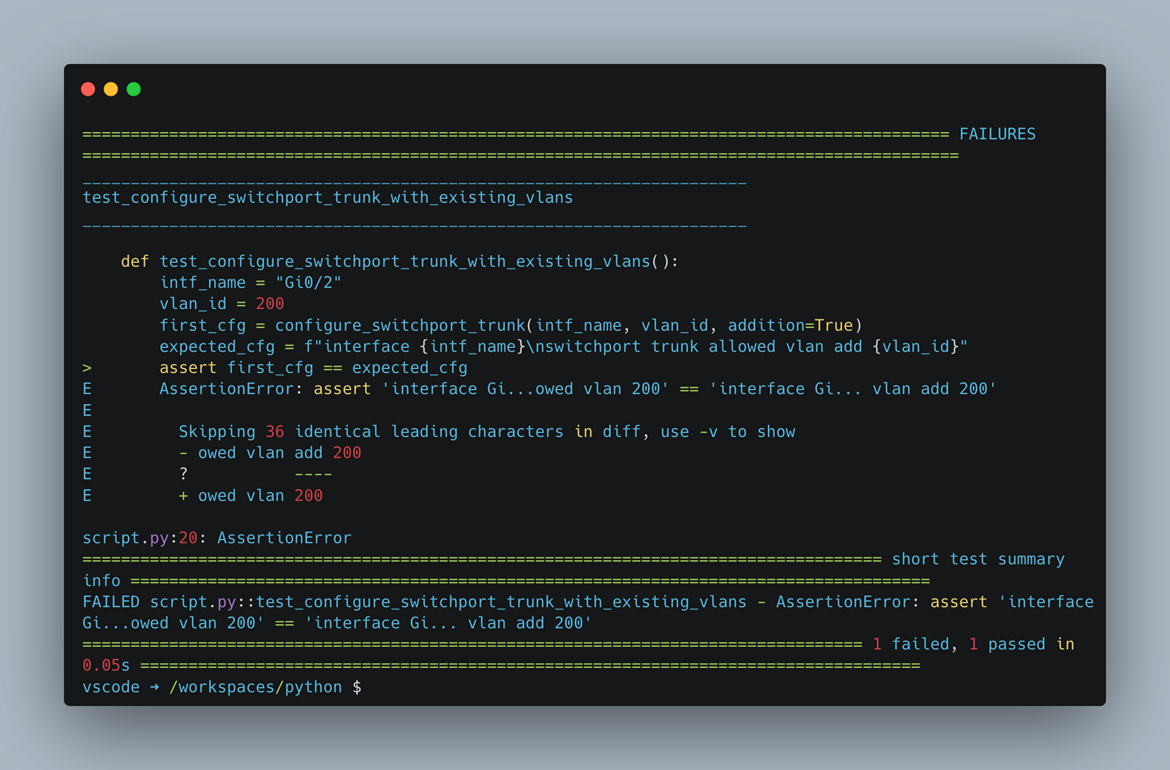Click the 'expected_cfg = f"interface' line
Viewport: 1170px width, 770px height.
[x=563, y=346]
